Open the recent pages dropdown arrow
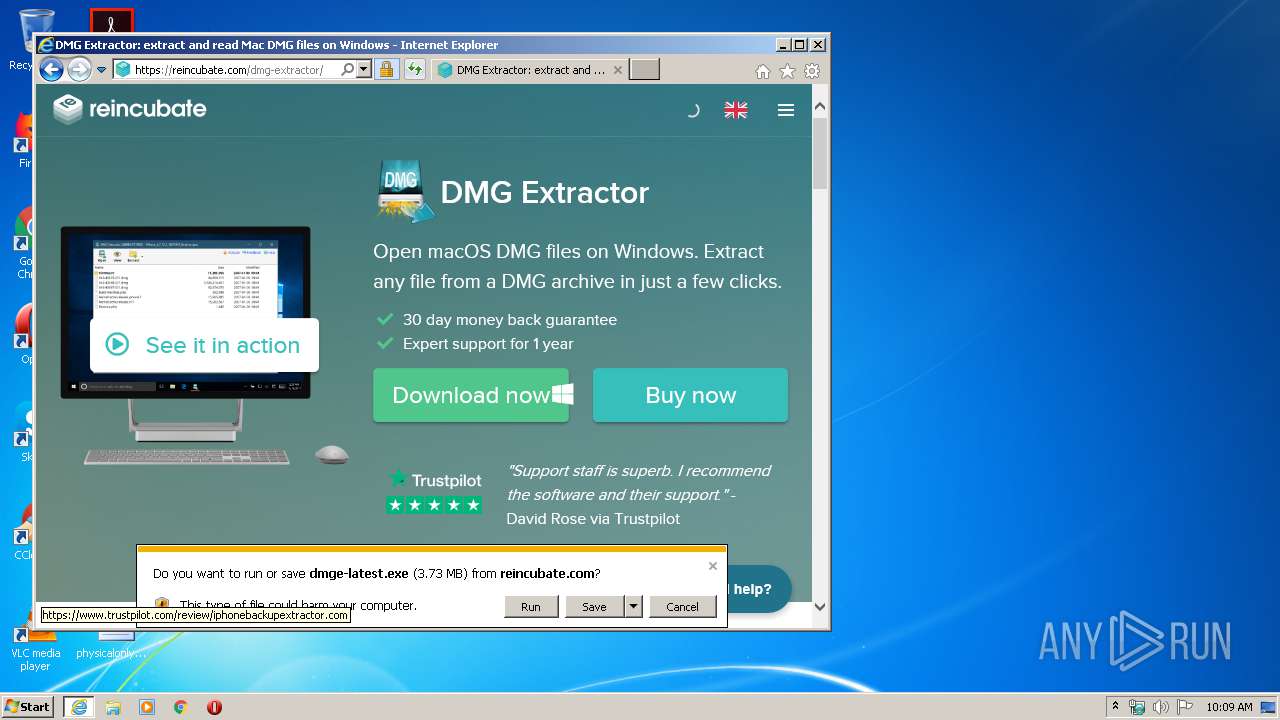Viewport: 1280px width, 720px height. click(101, 70)
